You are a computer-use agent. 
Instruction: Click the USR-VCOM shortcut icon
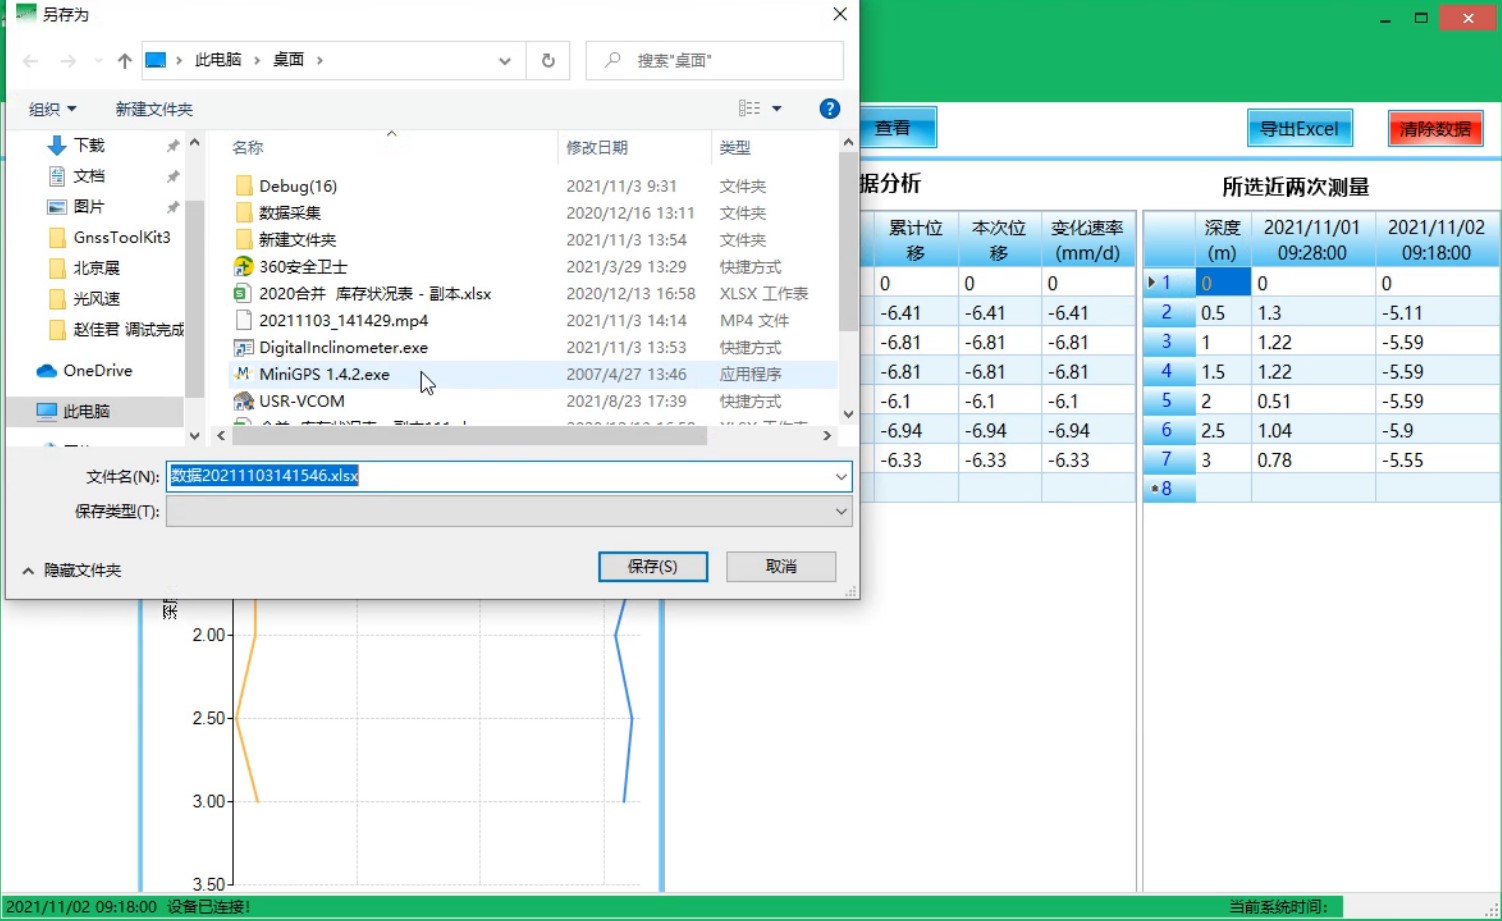tap(243, 401)
